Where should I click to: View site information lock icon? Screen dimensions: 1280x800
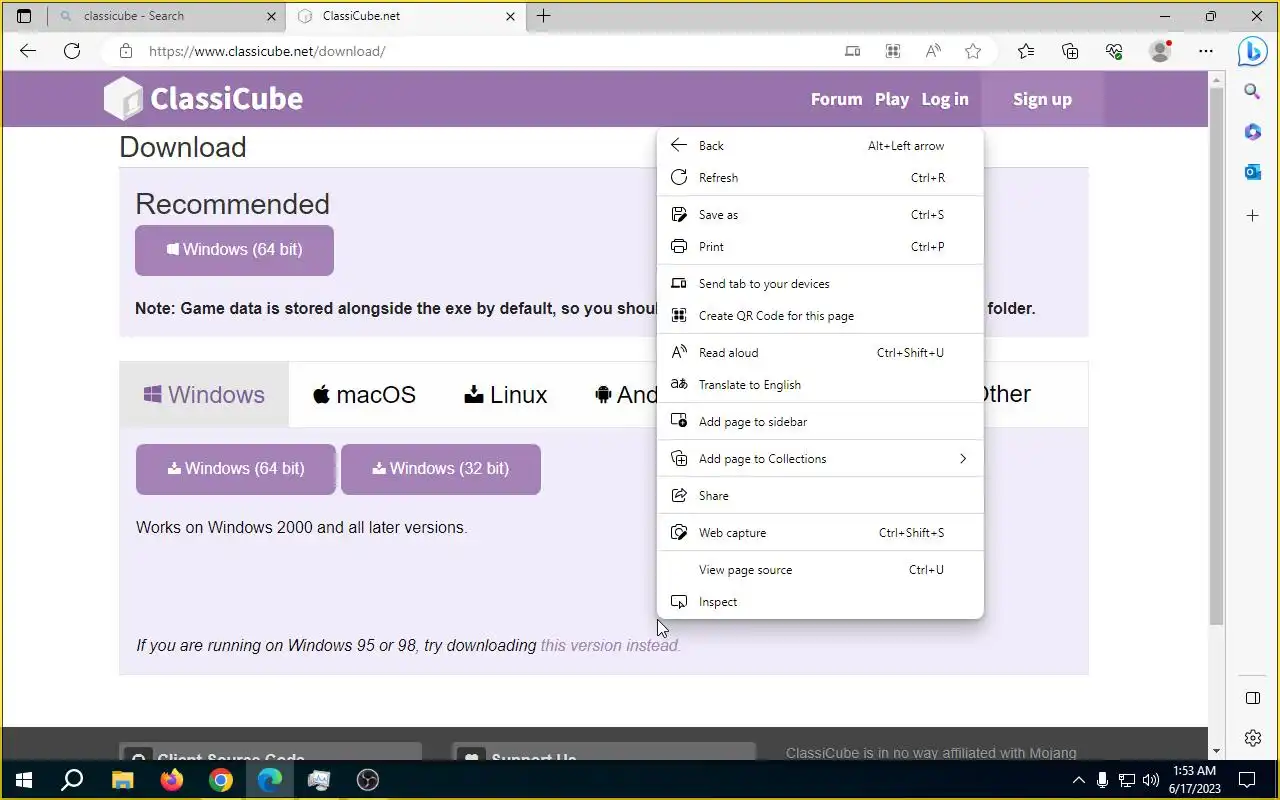click(x=125, y=51)
